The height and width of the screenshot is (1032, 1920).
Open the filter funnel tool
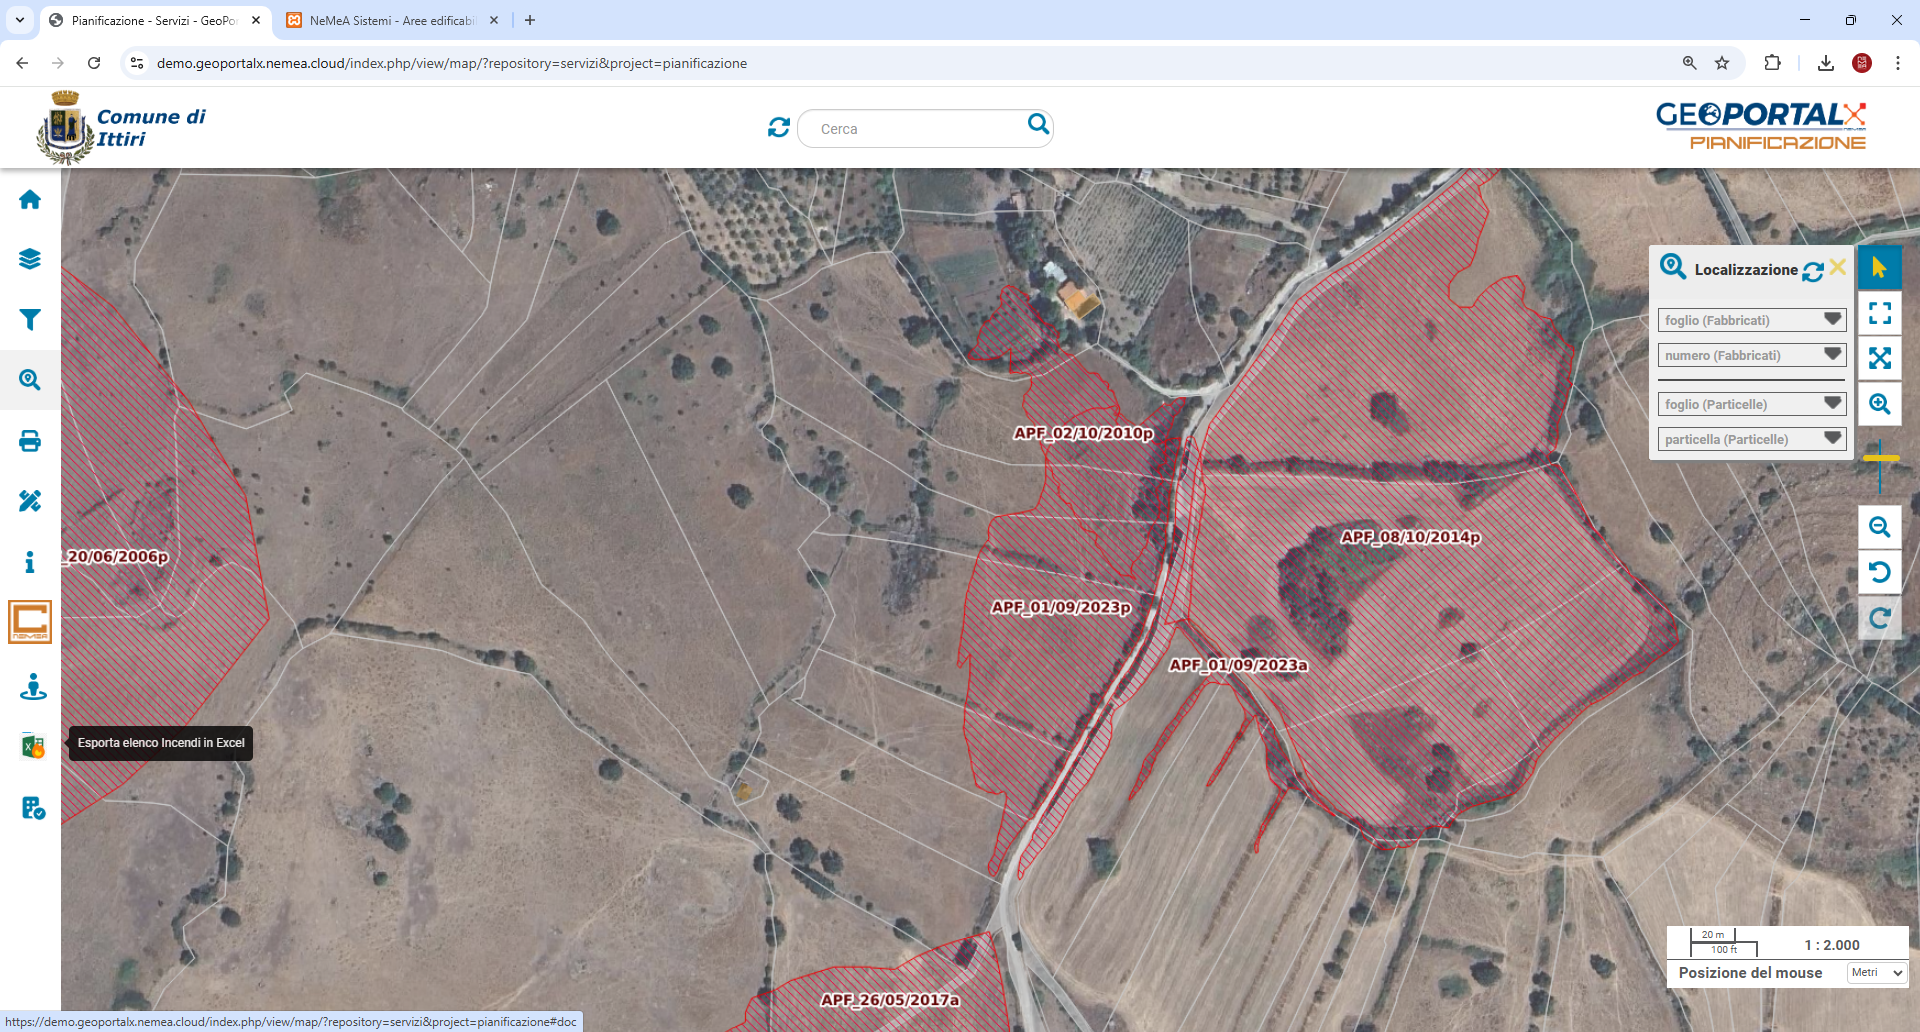click(30, 320)
